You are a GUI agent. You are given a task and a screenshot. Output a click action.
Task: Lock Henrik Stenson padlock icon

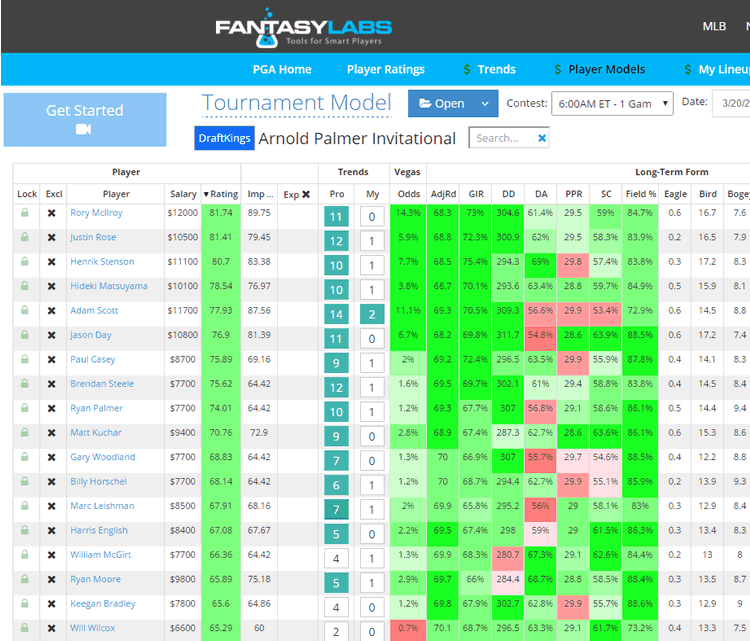[x=25, y=261]
